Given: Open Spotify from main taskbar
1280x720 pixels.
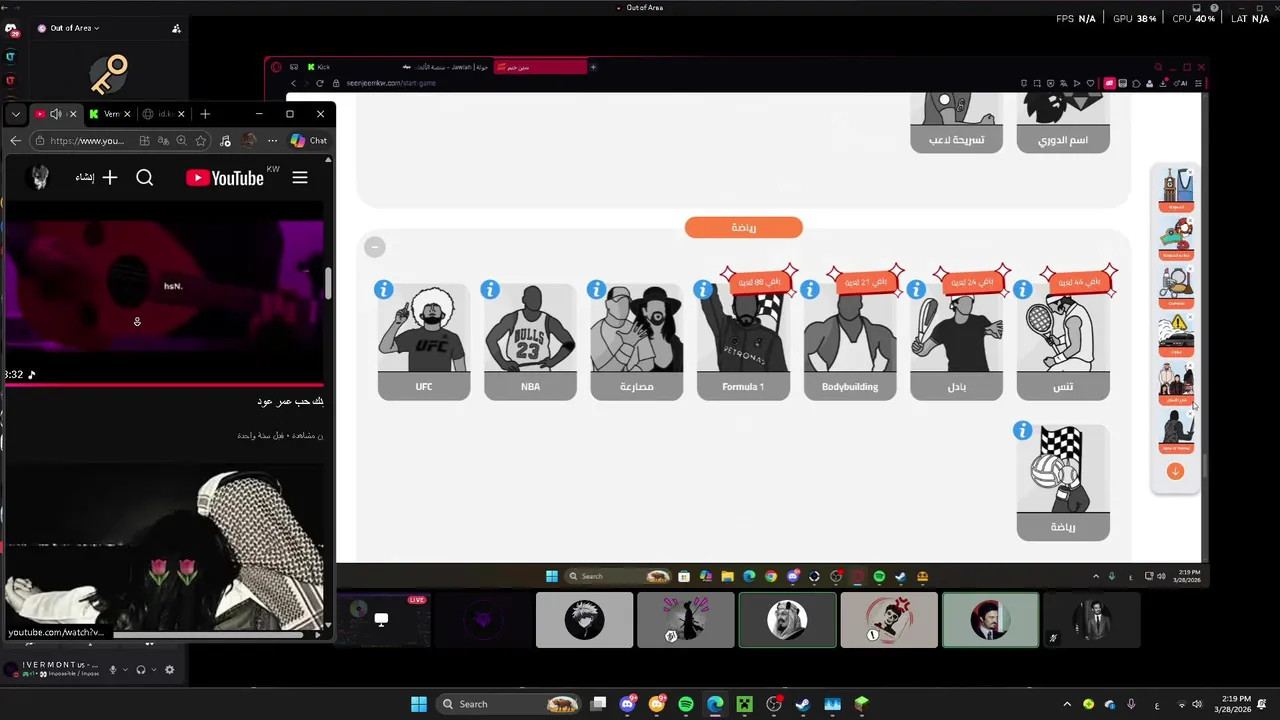Looking at the screenshot, I should [686, 704].
